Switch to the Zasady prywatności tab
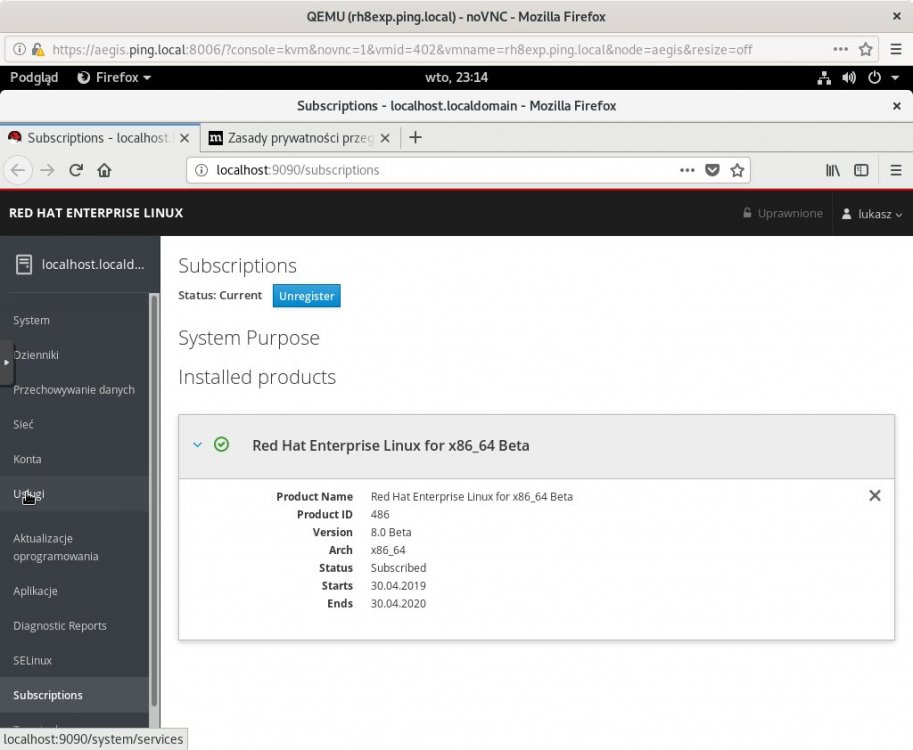Viewport: 913px width, 750px height. [x=300, y=138]
